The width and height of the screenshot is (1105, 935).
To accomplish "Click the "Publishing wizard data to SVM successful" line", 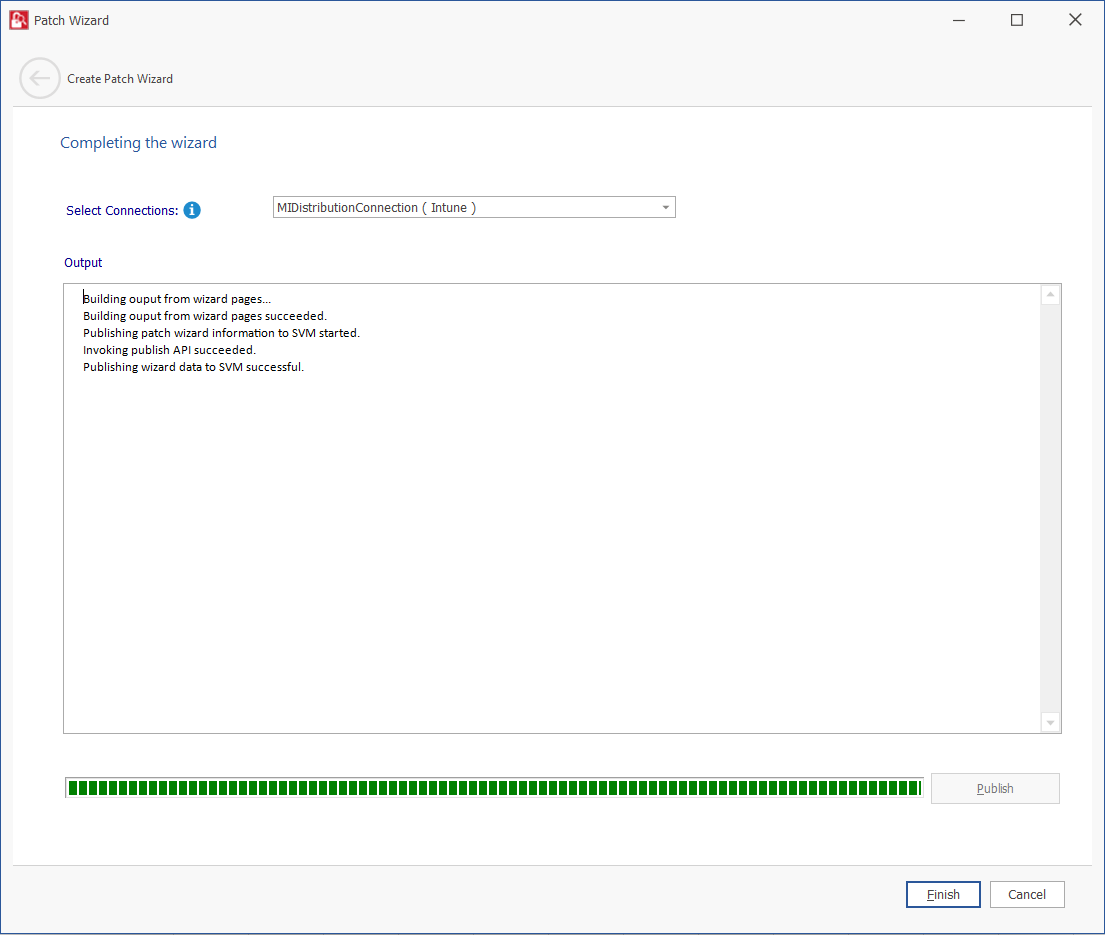I will pyautogui.click(x=193, y=367).
